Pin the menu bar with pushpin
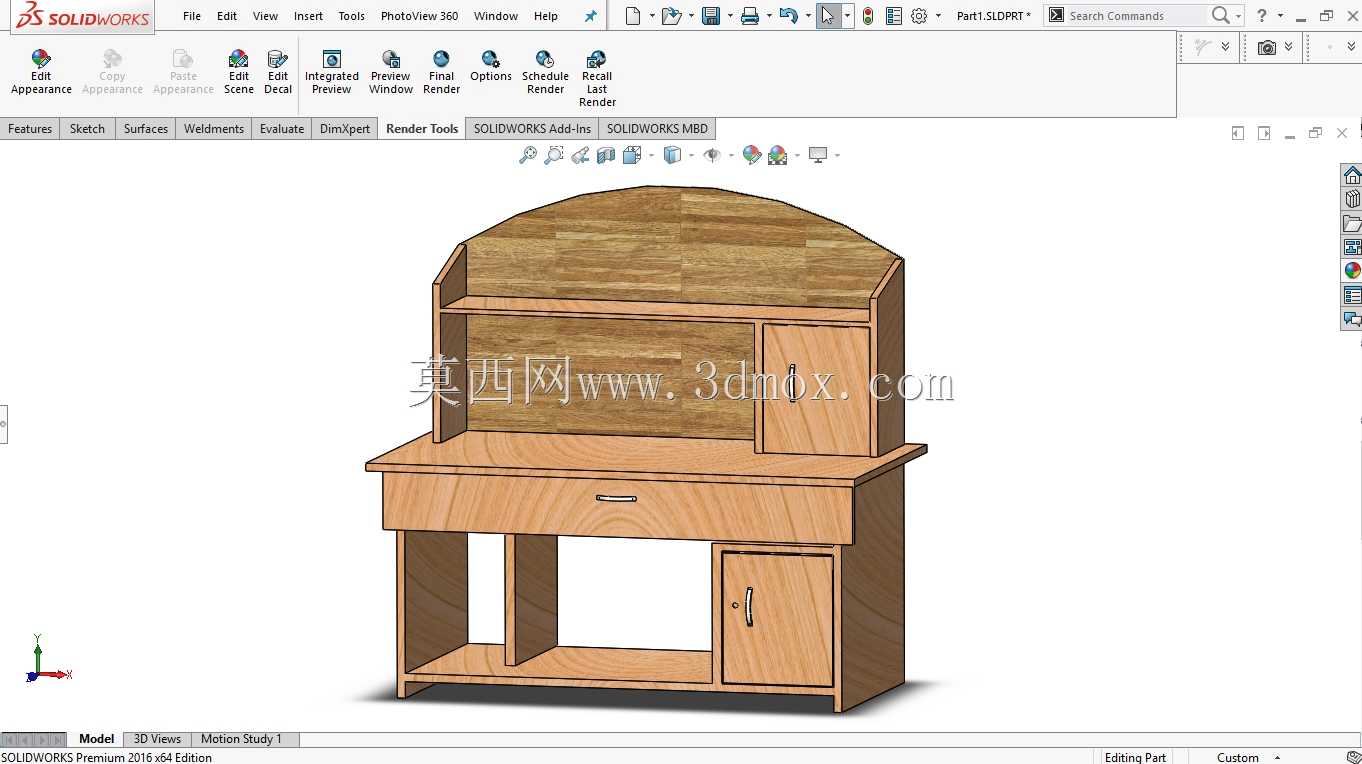Screen dimensions: 1362x764 tap(590, 16)
